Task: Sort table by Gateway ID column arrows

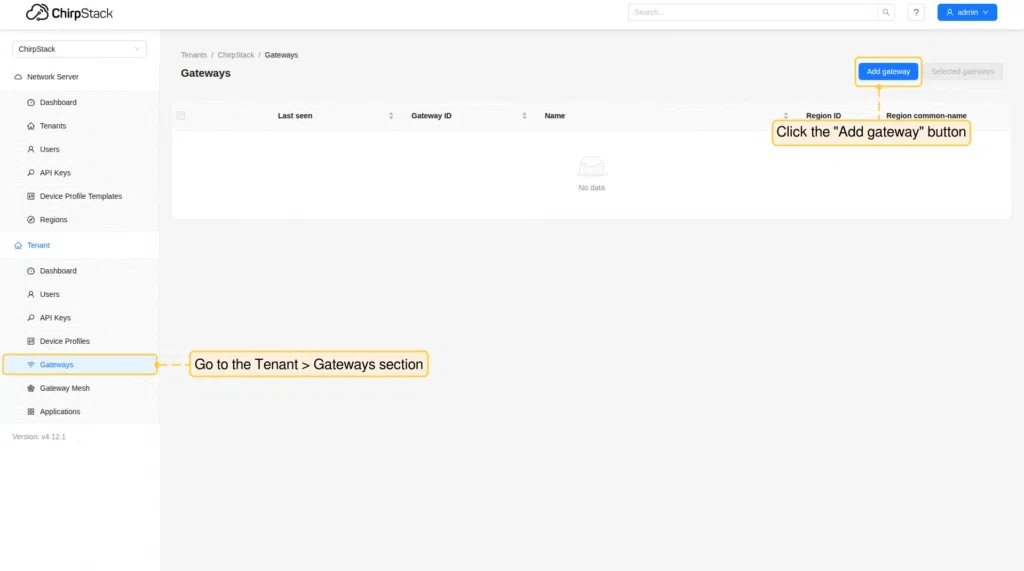Action: tap(524, 116)
